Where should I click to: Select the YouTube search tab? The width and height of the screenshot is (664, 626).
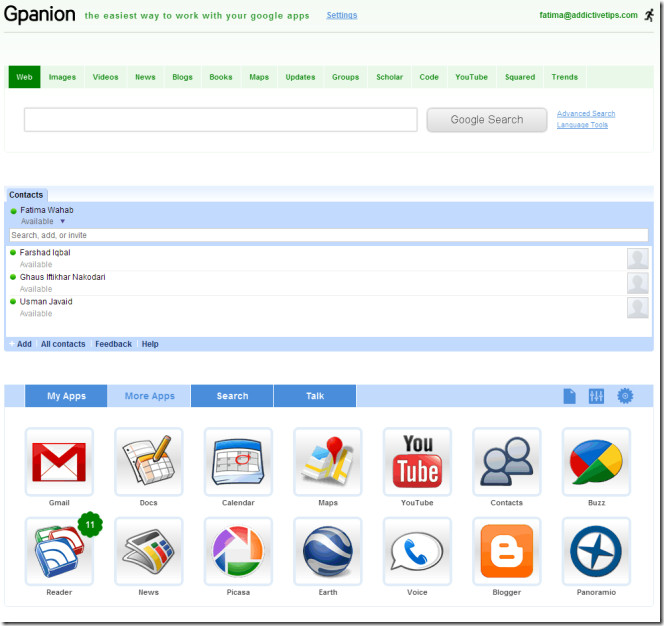click(471, 77)
